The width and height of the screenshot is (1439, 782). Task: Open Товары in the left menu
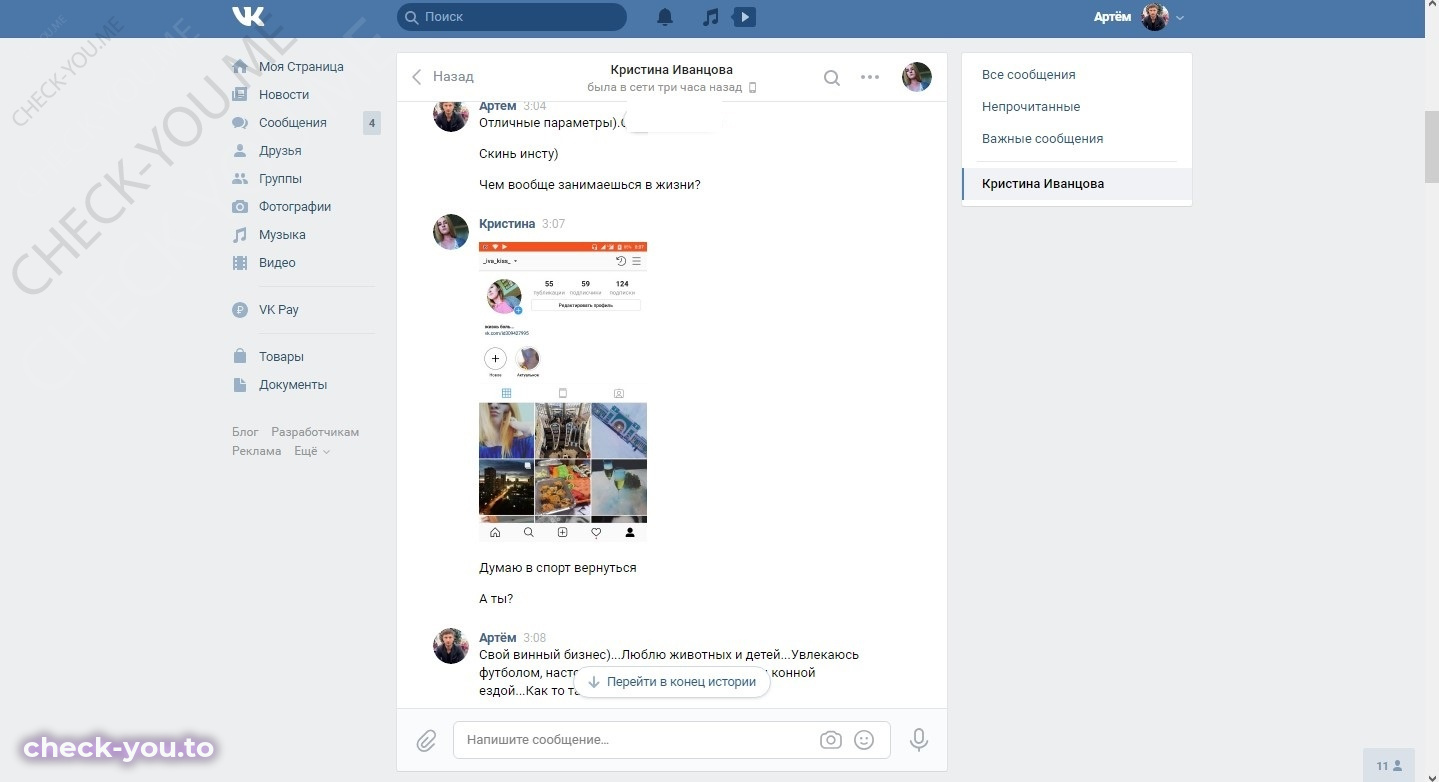281,357
